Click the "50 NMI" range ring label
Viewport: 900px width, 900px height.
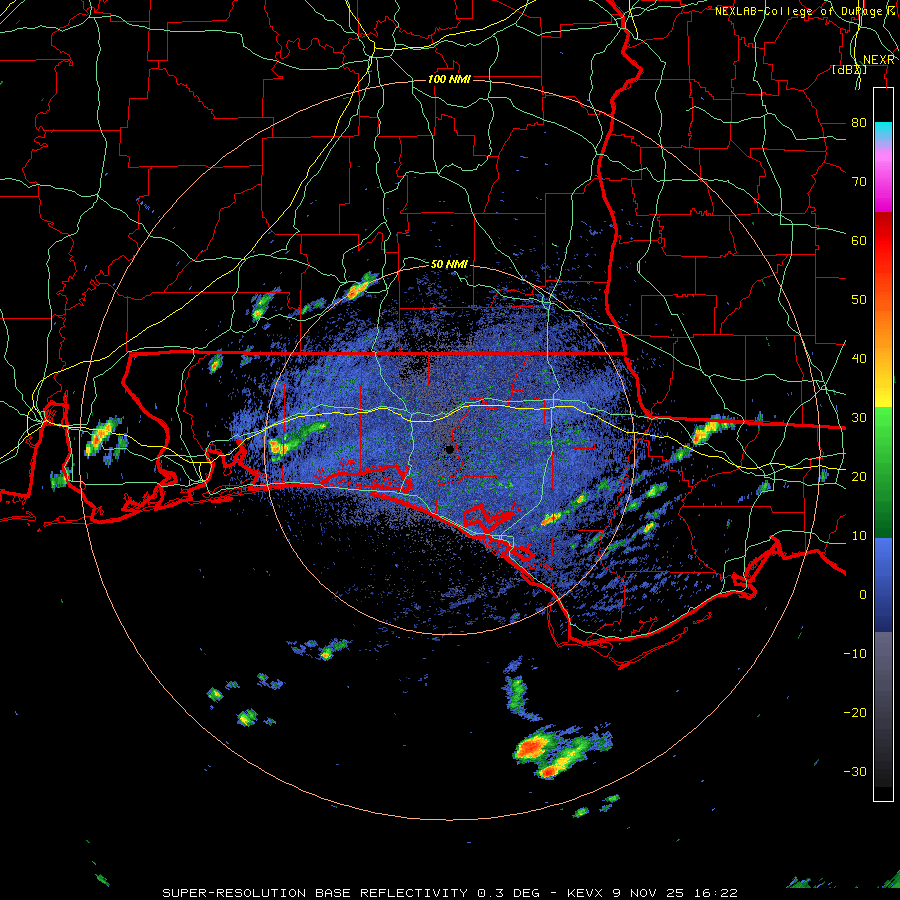coord(449,265)
